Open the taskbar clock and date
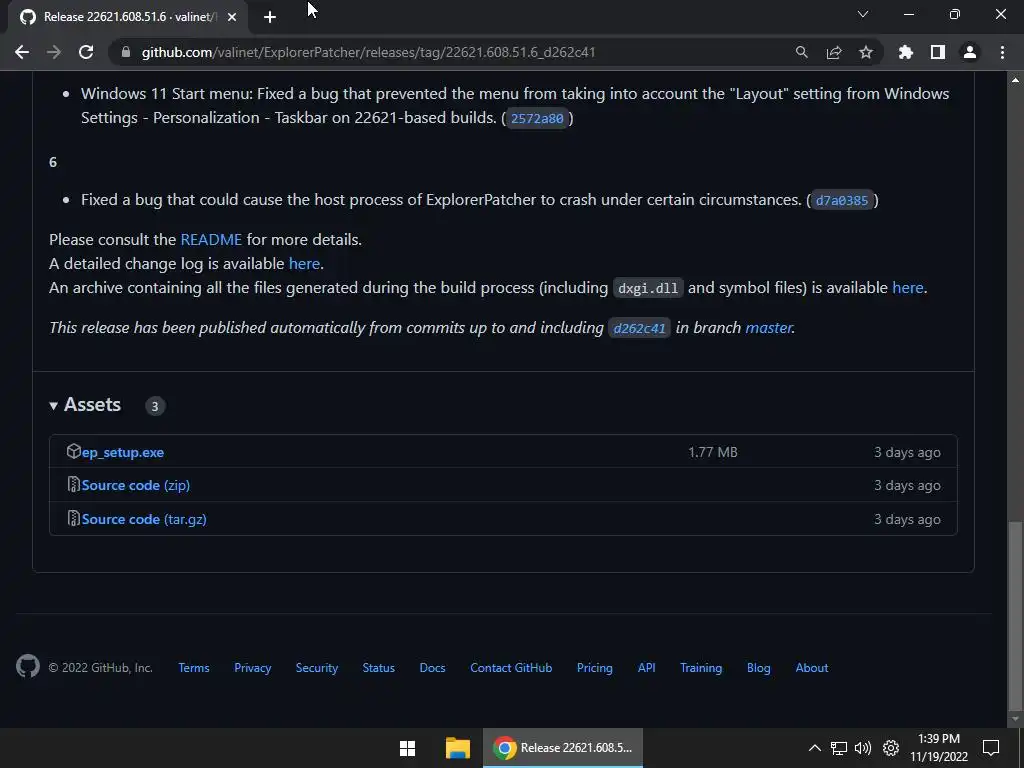 (x=939, y=748)
